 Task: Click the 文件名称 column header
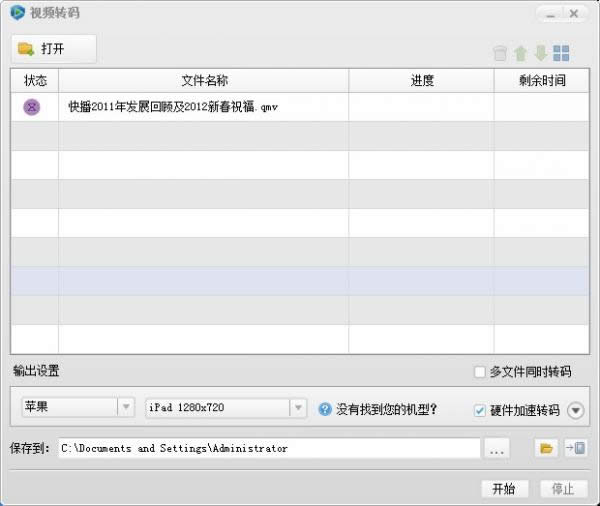tap(204, 81)
